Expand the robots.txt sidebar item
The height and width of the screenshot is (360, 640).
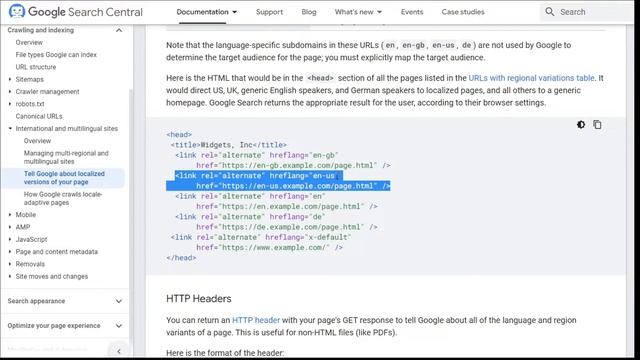[10, 104]
